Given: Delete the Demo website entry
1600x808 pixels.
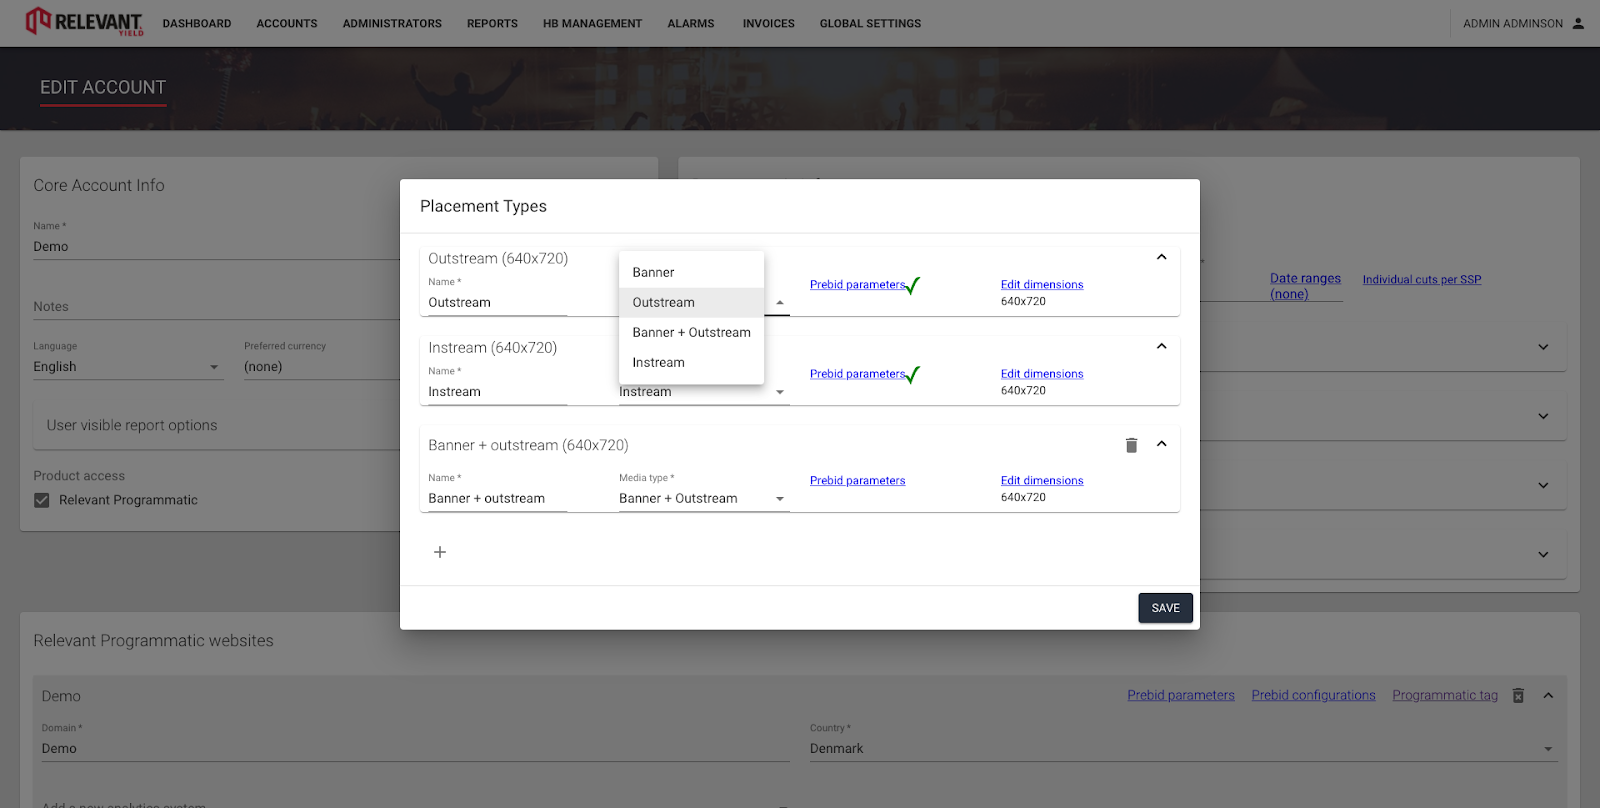Looking at the screenshot, I should tap(1518, 695).
